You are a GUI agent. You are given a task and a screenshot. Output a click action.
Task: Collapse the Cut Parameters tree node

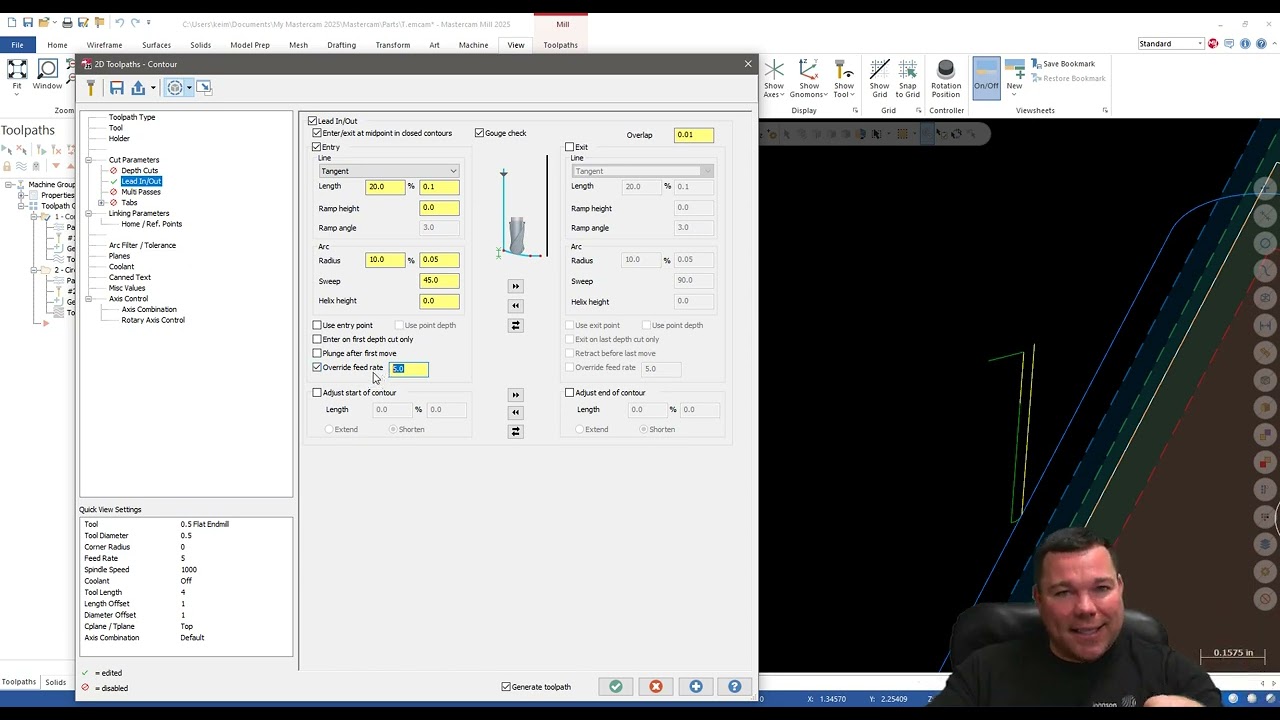point(89,160)
